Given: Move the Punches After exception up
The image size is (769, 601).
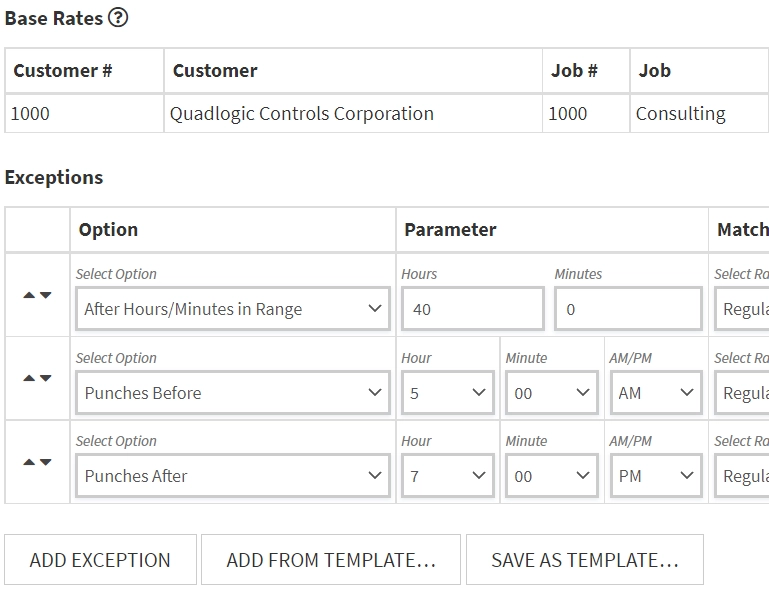Looking at the screenshot, I should click(30, 462).
